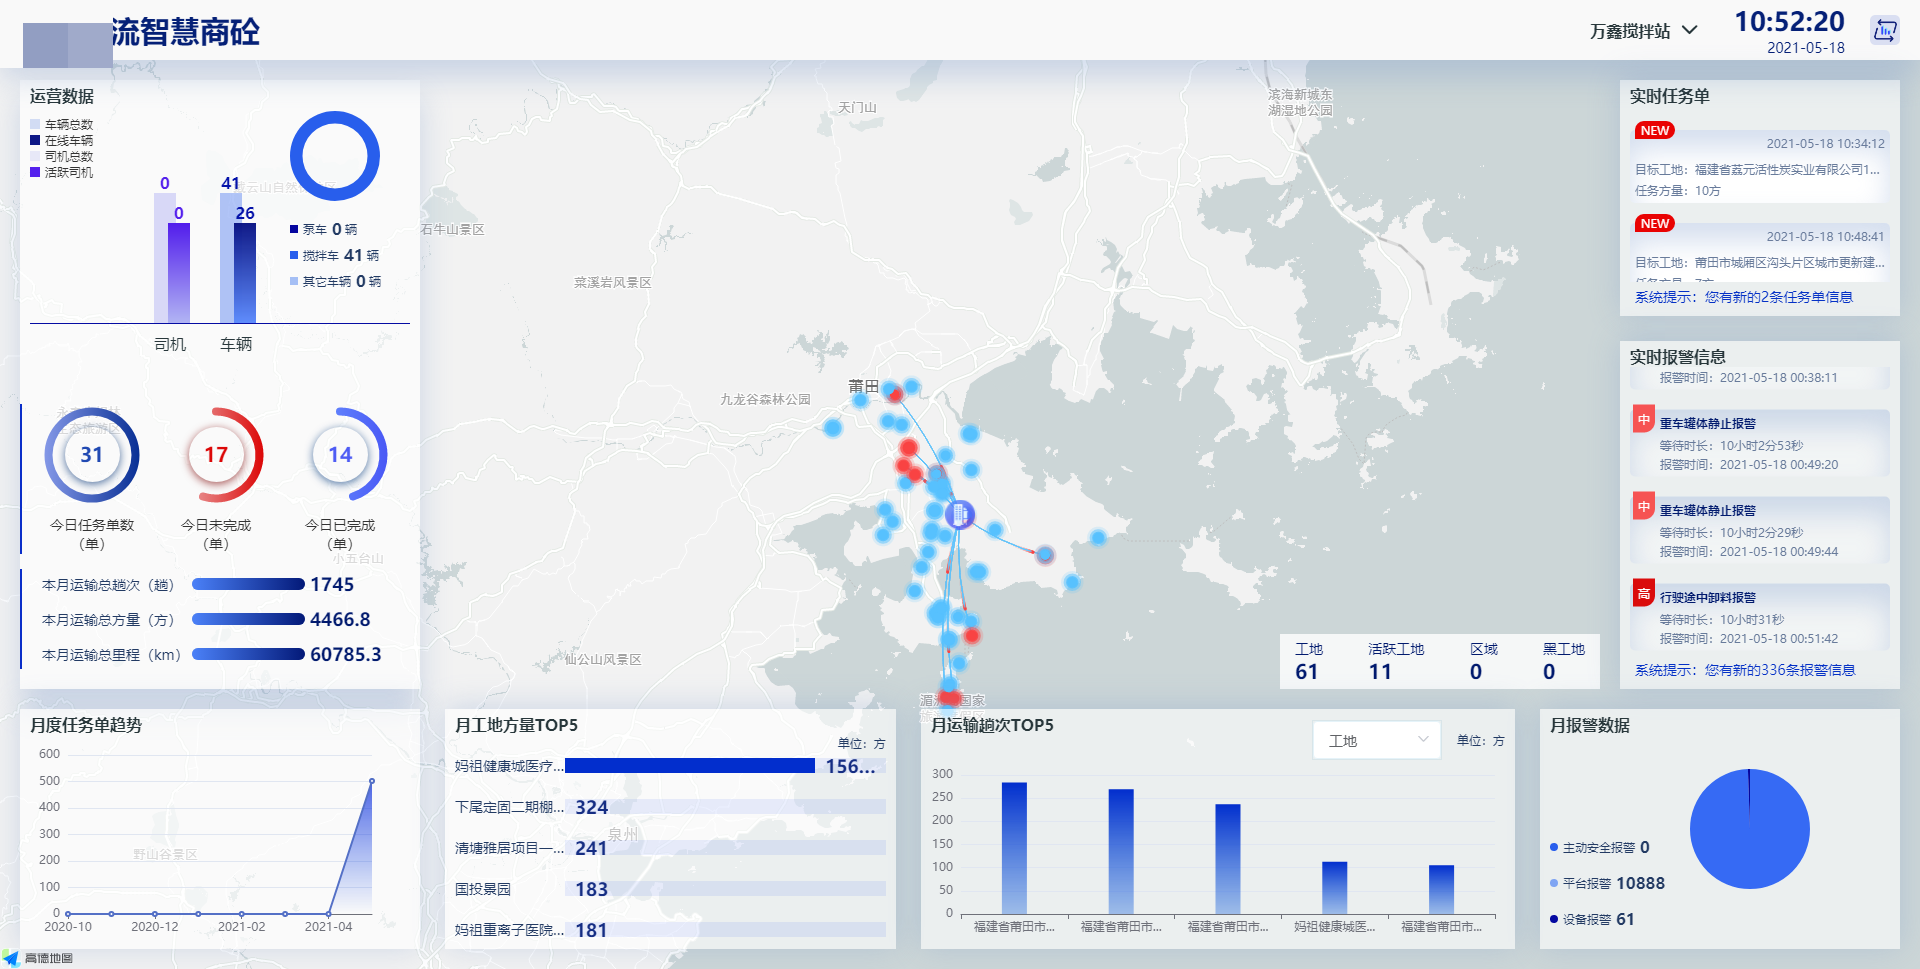Click the high-level alarm icon for 行驶途中卸料报警
This screenshot has width=1920, height=969.
pyautogui.click(x=1643, y=594)
